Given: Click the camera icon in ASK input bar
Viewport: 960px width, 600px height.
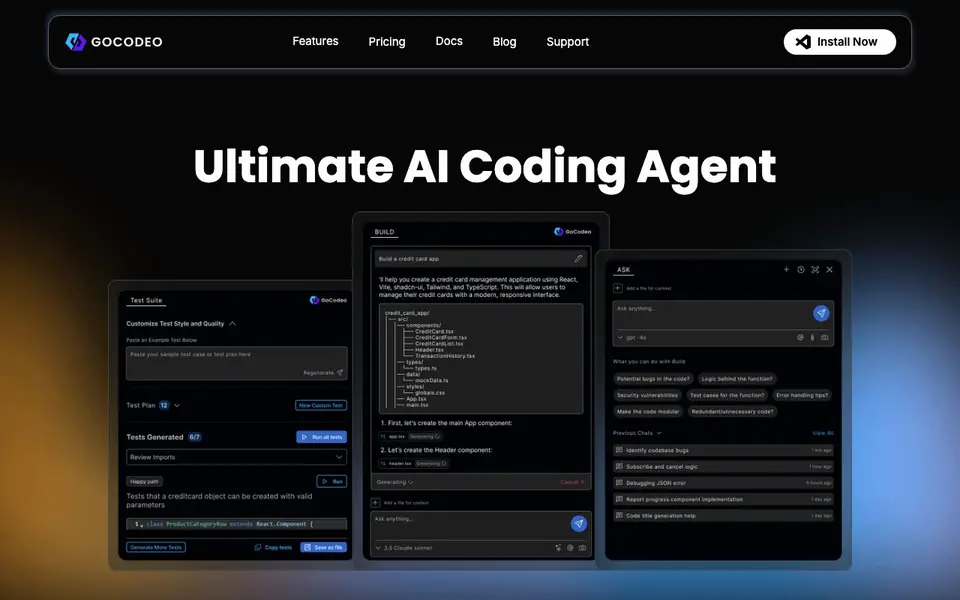Looking at the screenshot, I should pyautogui.click(x=825, y=337).
